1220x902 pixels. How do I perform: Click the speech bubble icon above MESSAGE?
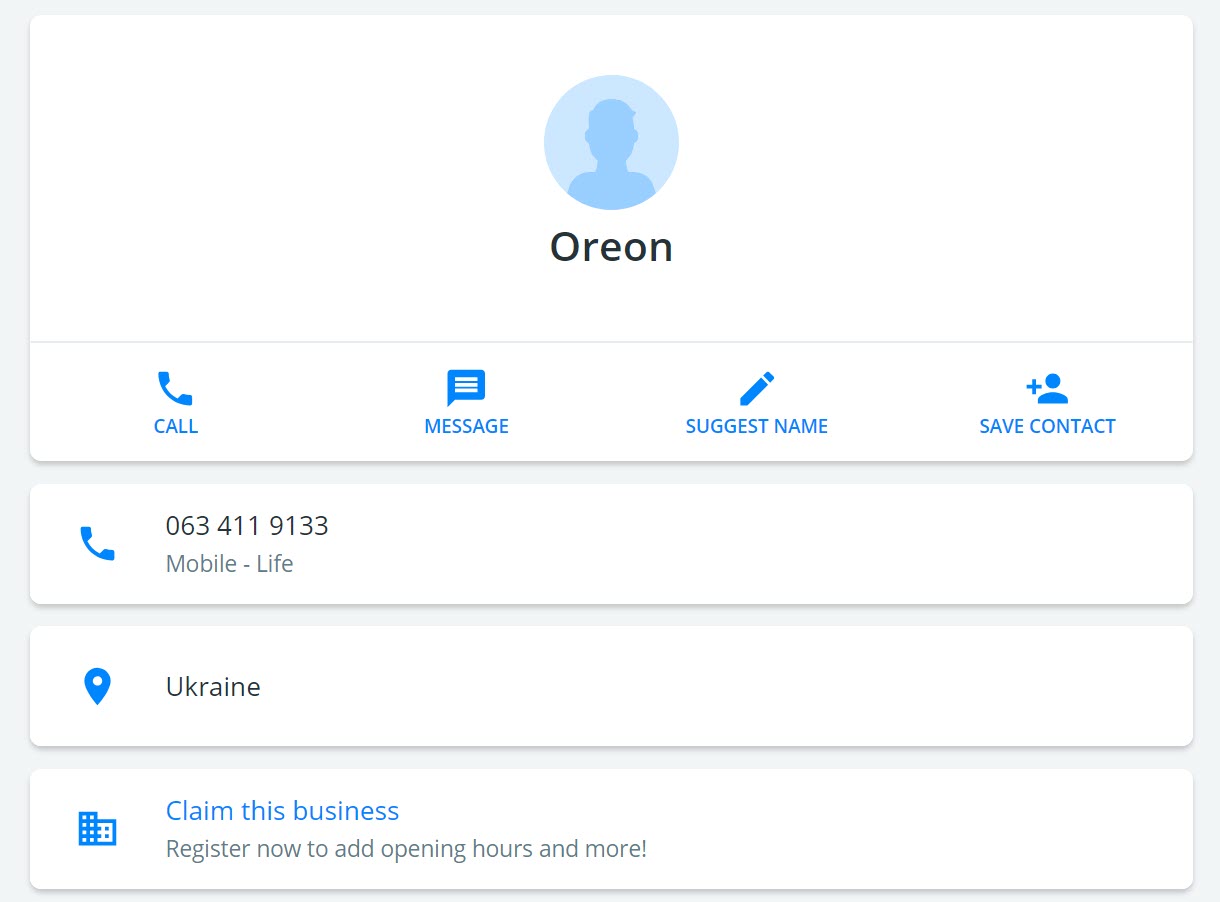tap(466, 388)
